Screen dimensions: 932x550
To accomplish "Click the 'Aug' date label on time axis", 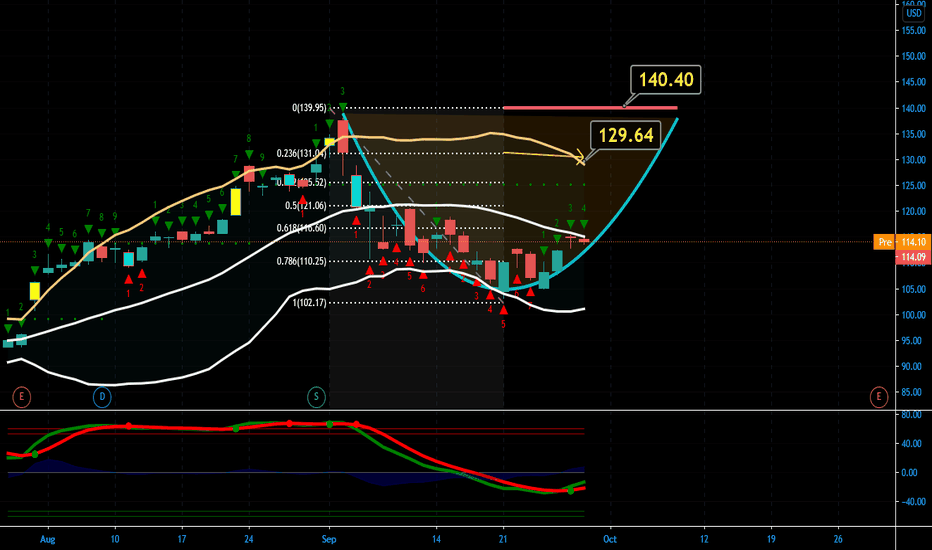I will [x=48, y=539].
